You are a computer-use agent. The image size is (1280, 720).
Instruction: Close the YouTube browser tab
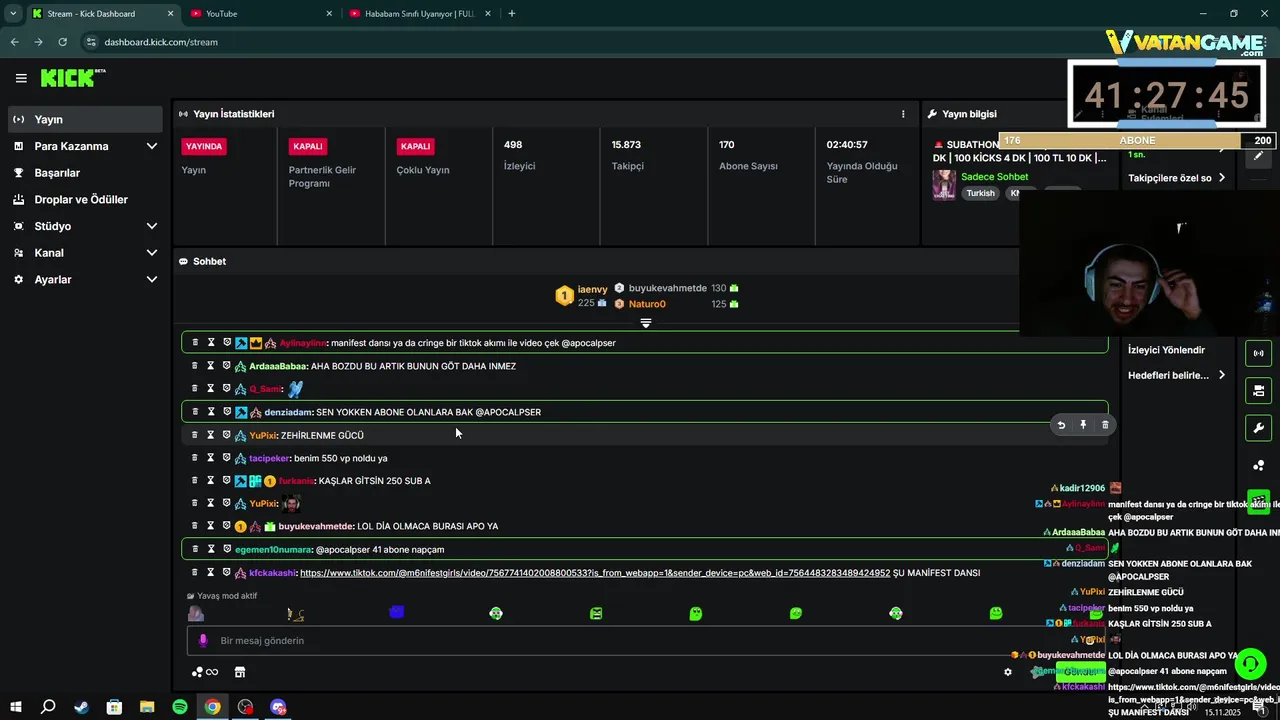pyautogui.click(x=329, y=14)
